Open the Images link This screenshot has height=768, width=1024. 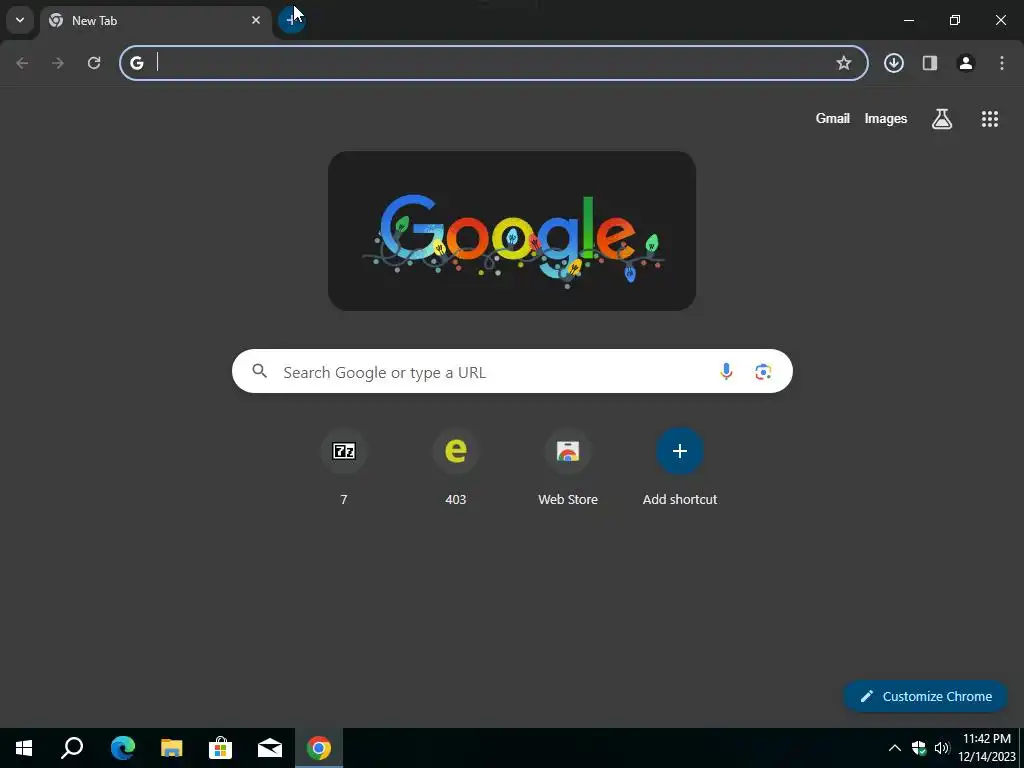[886, 118]
